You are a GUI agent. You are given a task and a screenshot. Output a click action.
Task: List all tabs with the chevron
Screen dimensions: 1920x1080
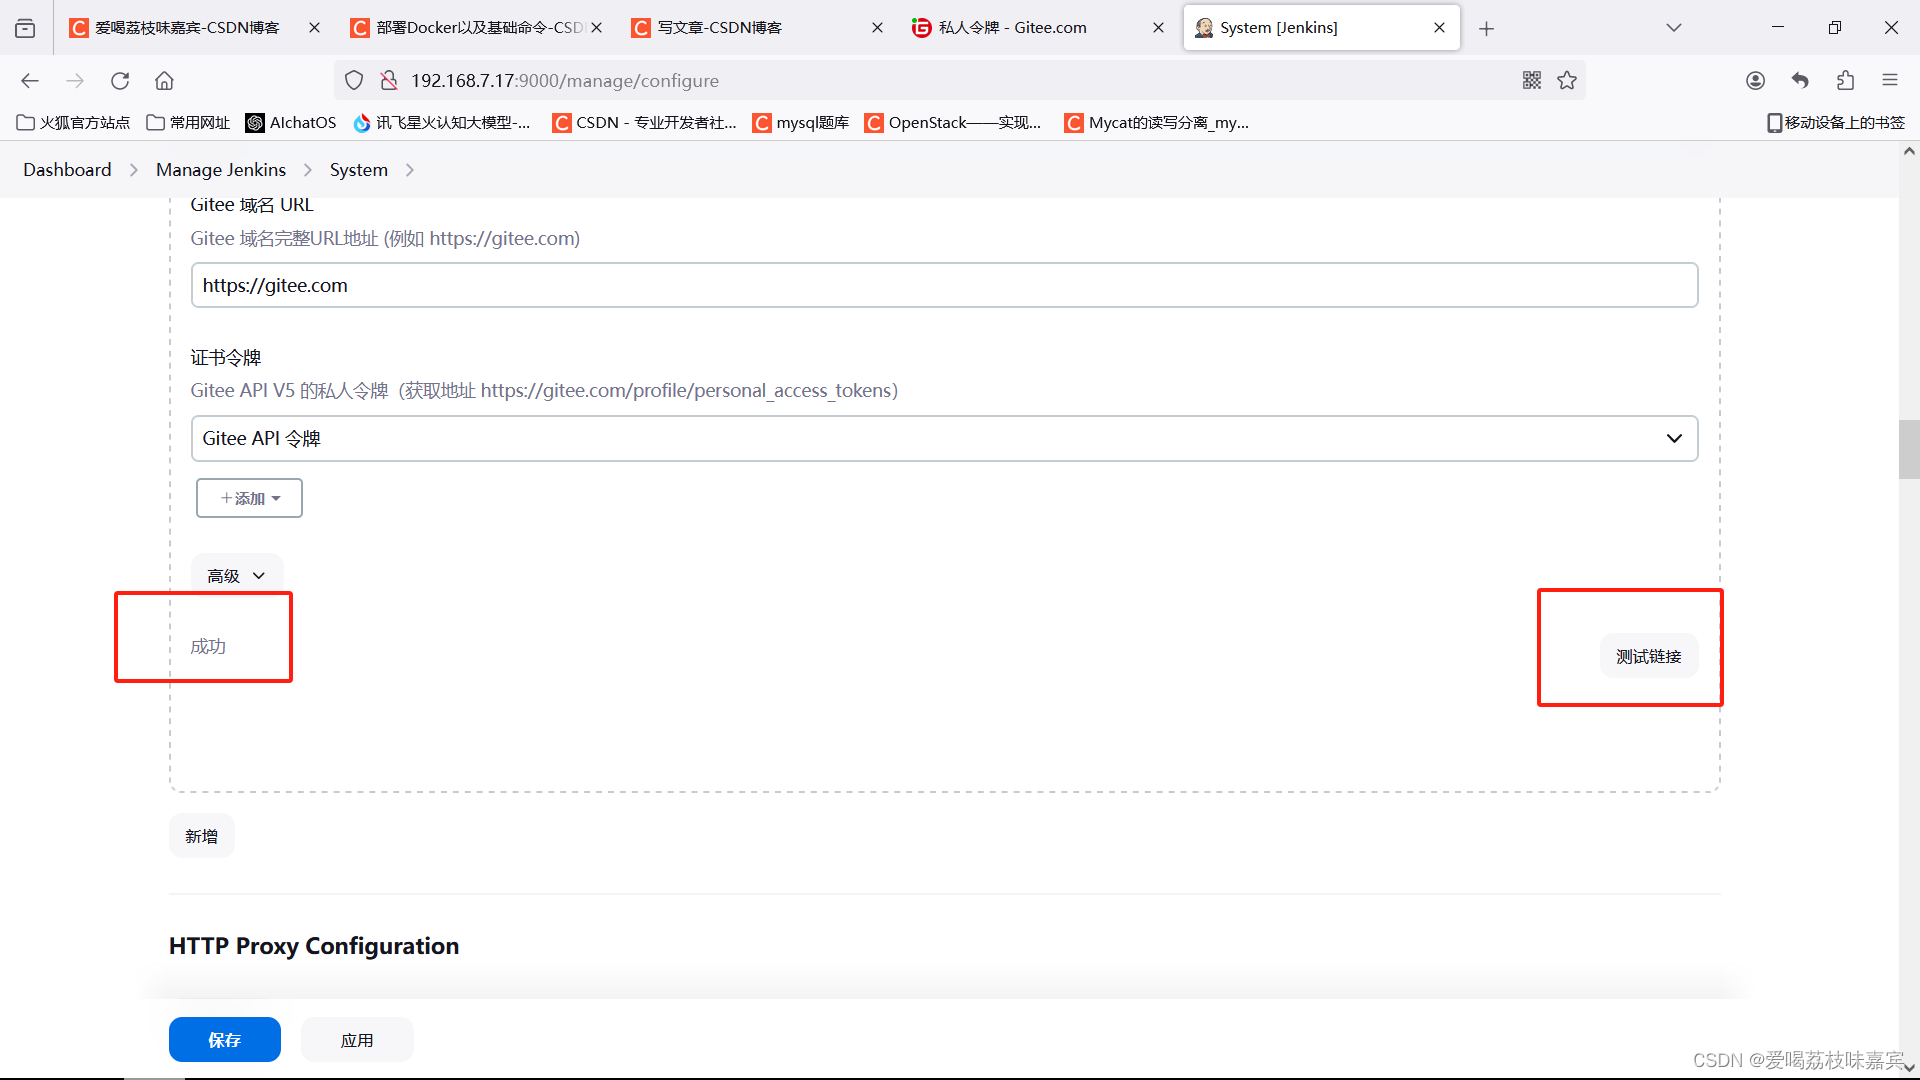click(x=1674, y=28)
